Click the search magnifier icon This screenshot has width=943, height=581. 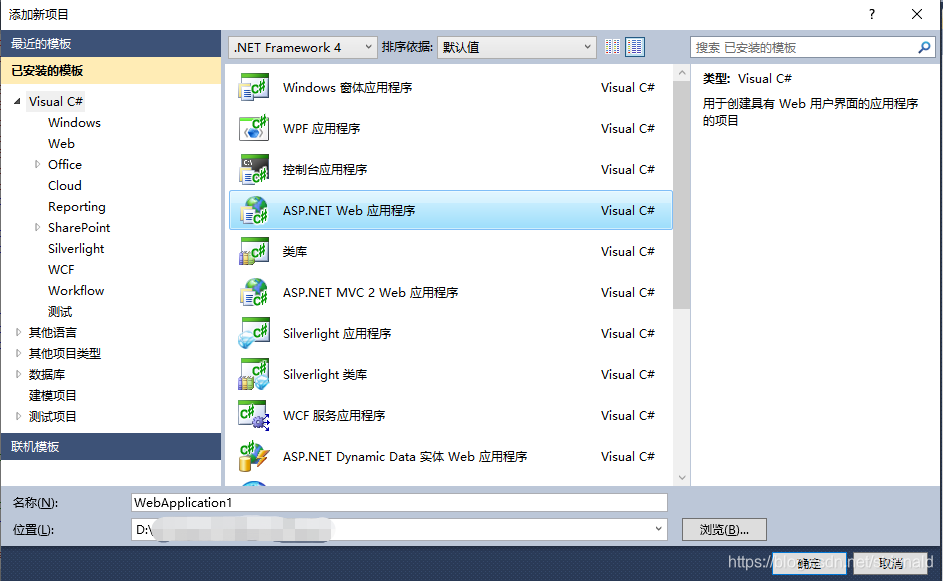[924, 47]
